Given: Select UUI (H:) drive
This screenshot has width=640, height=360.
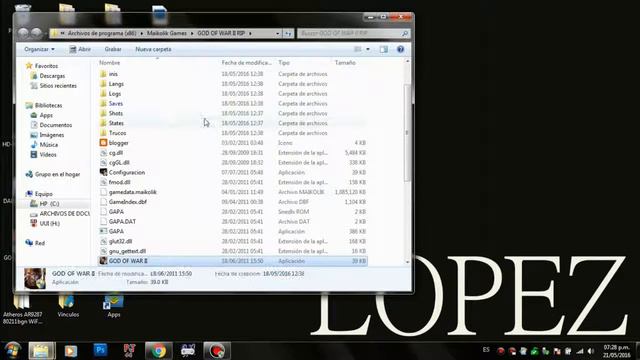Looking at the screenshot, I should click(49, 223).
